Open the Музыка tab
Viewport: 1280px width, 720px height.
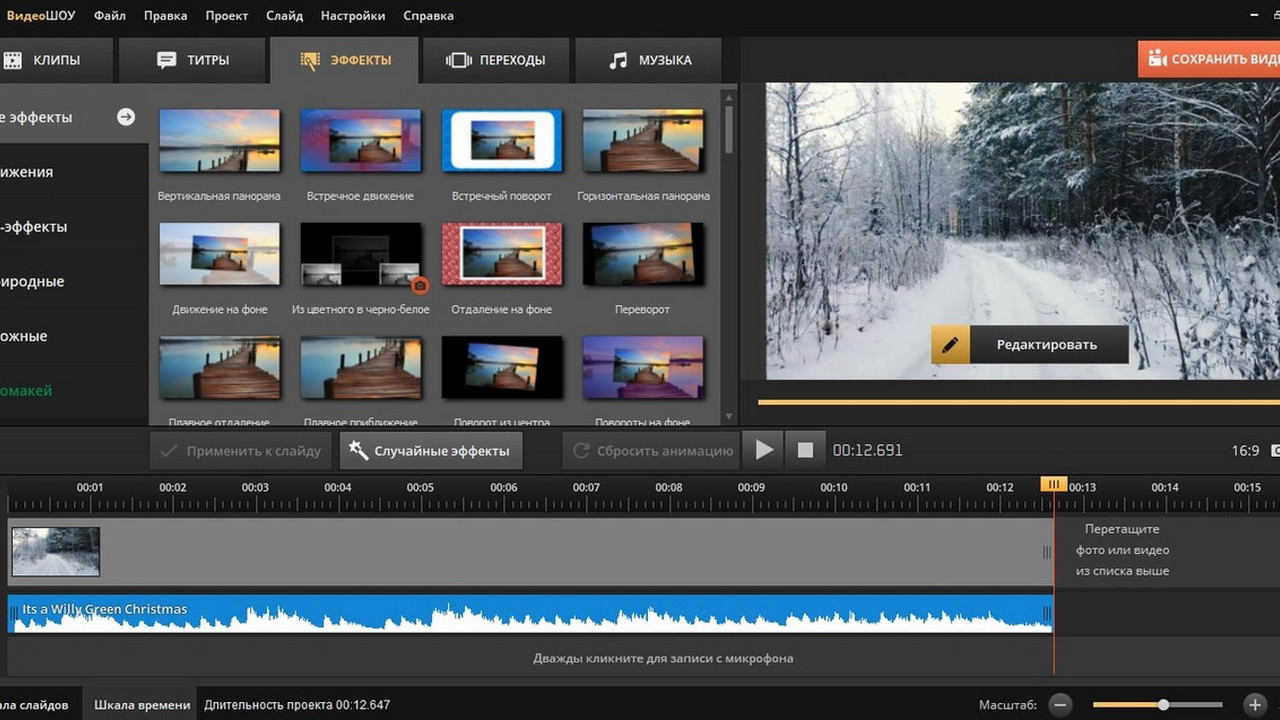[650, 60]
